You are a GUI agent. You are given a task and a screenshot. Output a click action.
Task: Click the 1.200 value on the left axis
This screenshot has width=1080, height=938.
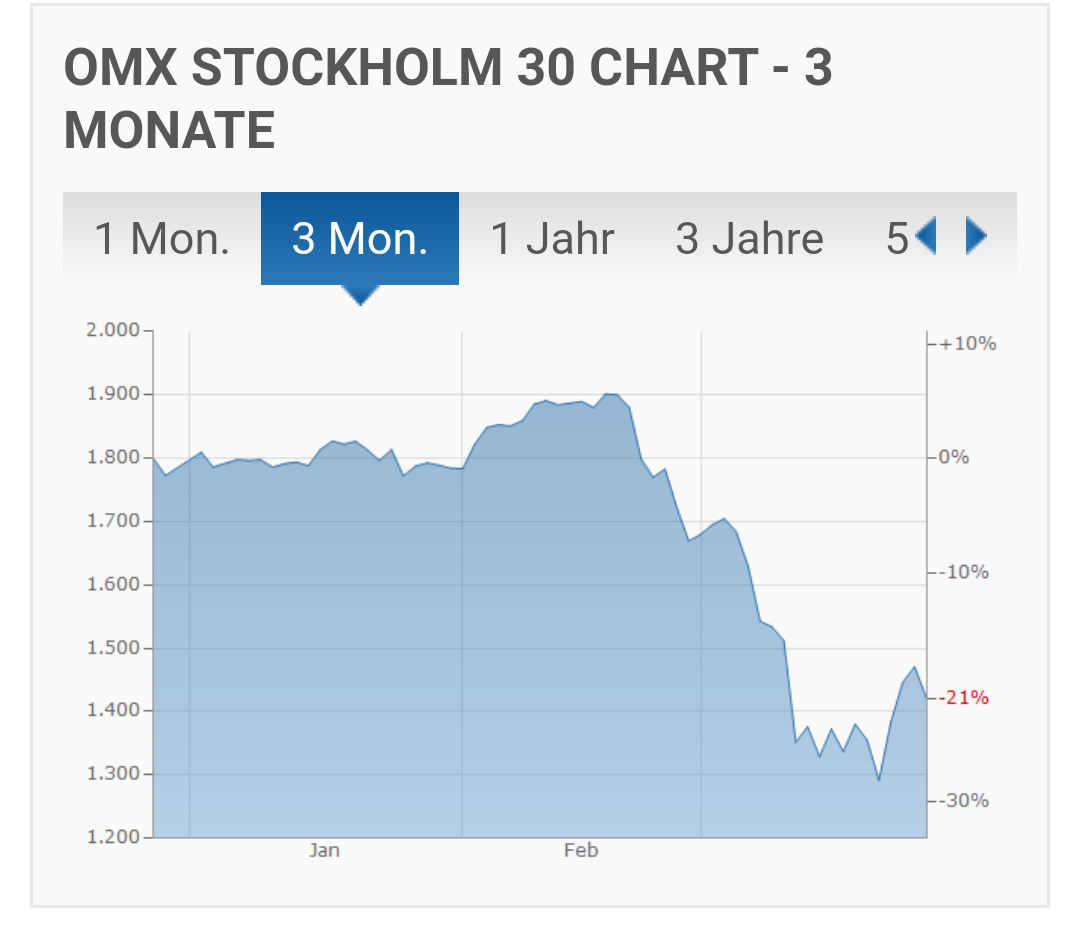point(113,837)
